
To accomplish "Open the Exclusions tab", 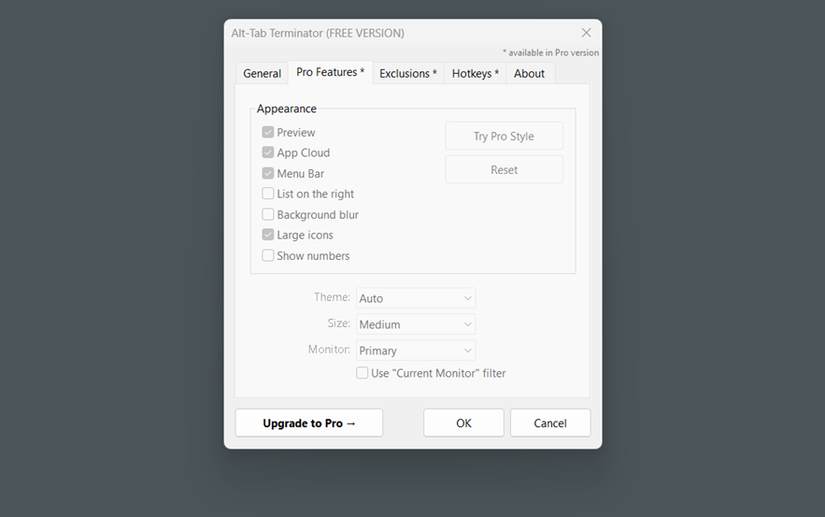I will pyautogui.click(x=408, y=74).
